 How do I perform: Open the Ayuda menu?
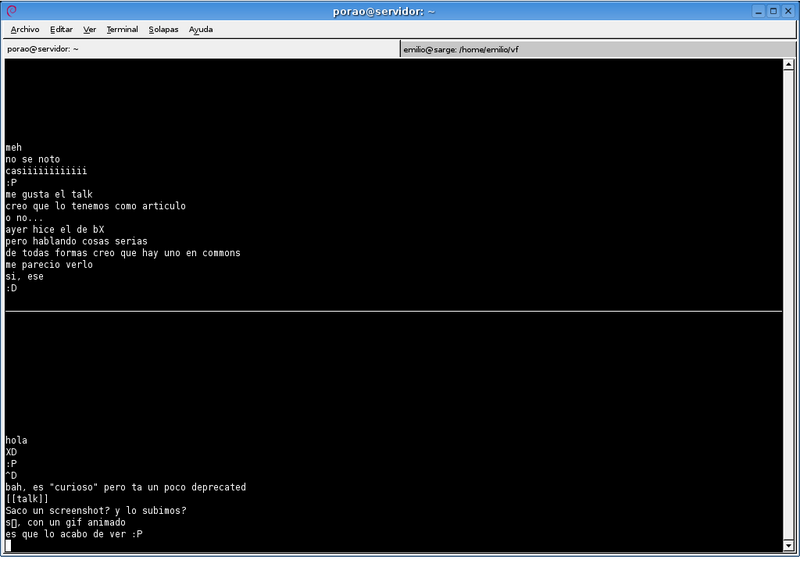coord(201,30)
